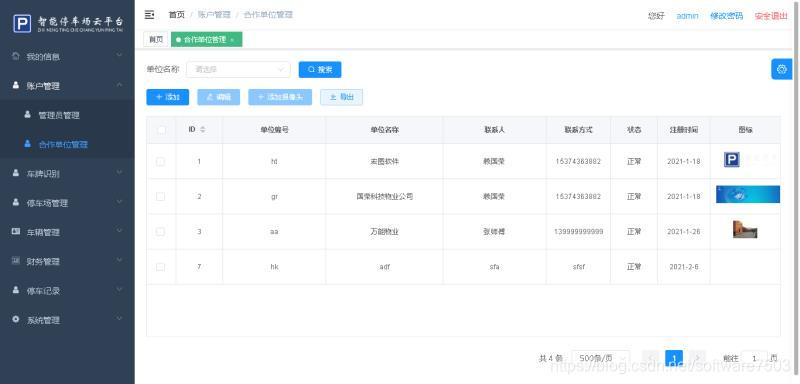Switch to the 首页 tab
This screenshot has height=384, width=800.
pos(156,39)
